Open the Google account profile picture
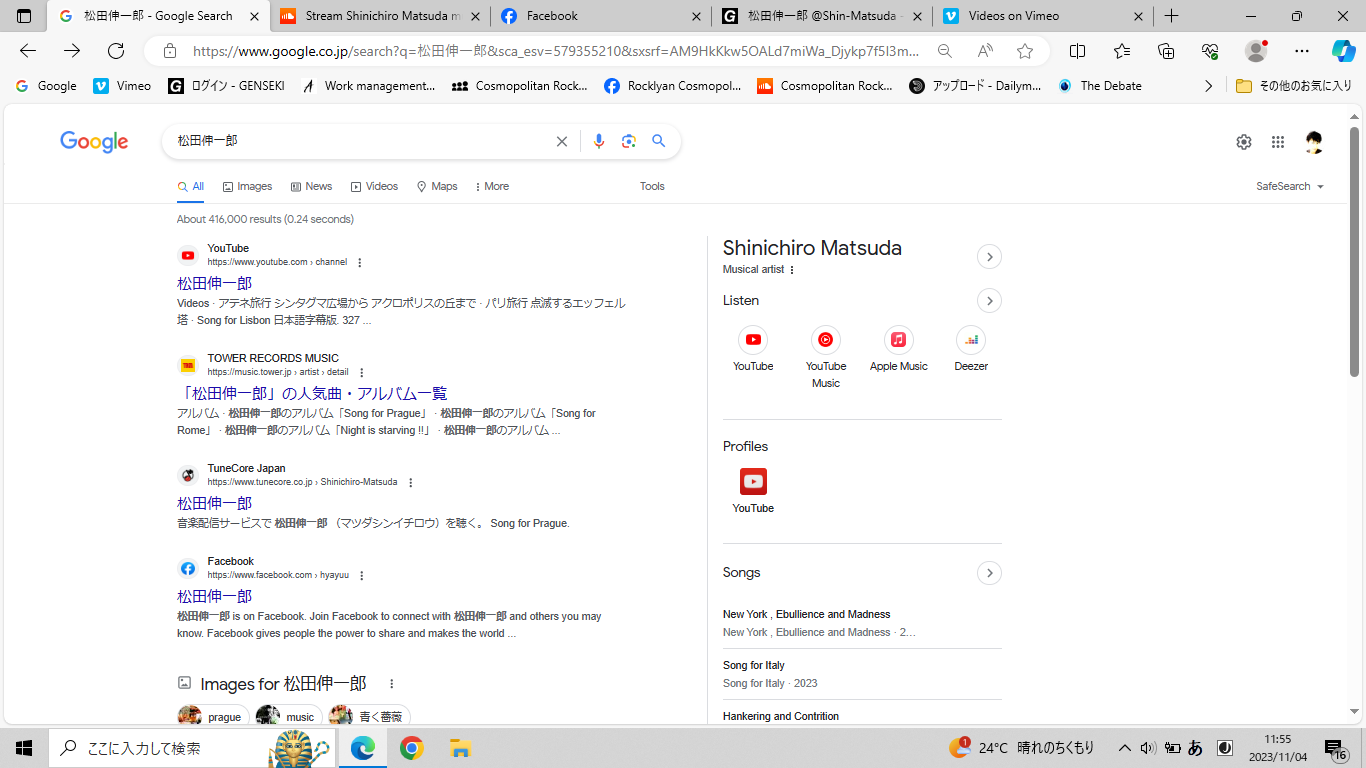 point(1315,142)
